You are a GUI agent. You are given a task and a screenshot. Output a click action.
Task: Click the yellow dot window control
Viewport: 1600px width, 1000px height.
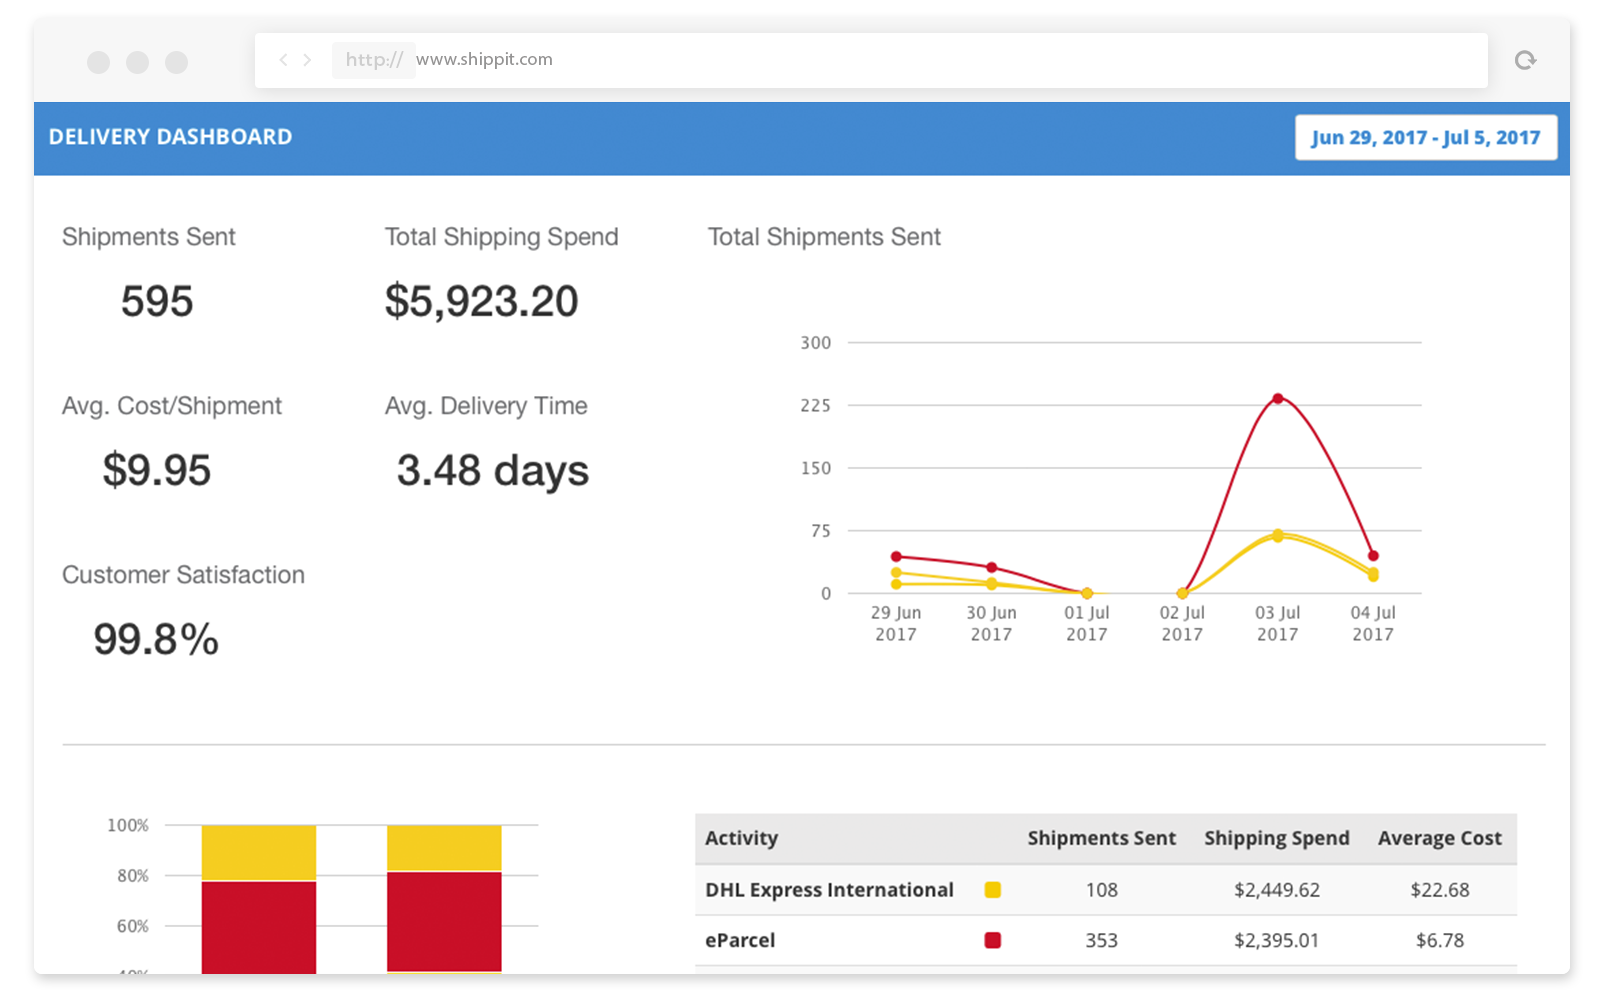tap(137, 62)
